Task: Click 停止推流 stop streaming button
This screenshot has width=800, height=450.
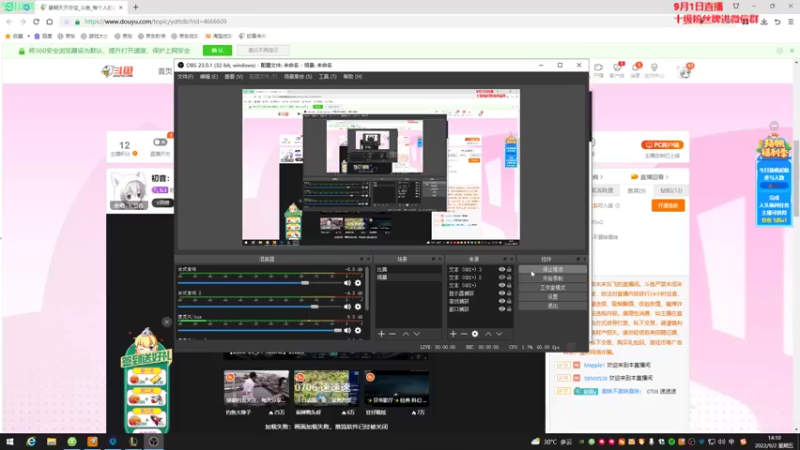Action: click(553, 269)
